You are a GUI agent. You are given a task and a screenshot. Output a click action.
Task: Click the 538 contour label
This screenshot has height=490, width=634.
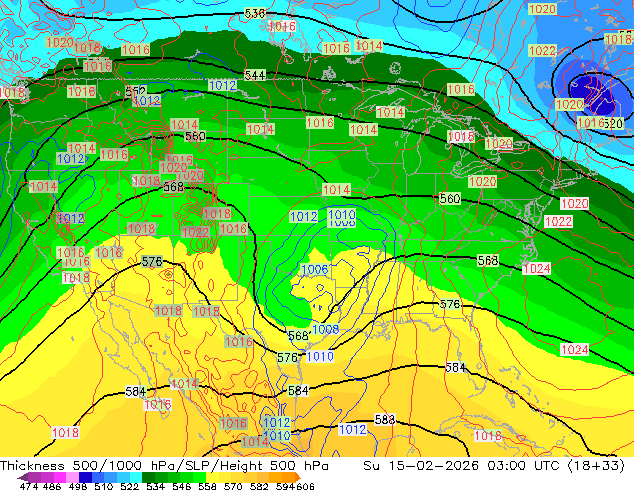tap(255, 14)
